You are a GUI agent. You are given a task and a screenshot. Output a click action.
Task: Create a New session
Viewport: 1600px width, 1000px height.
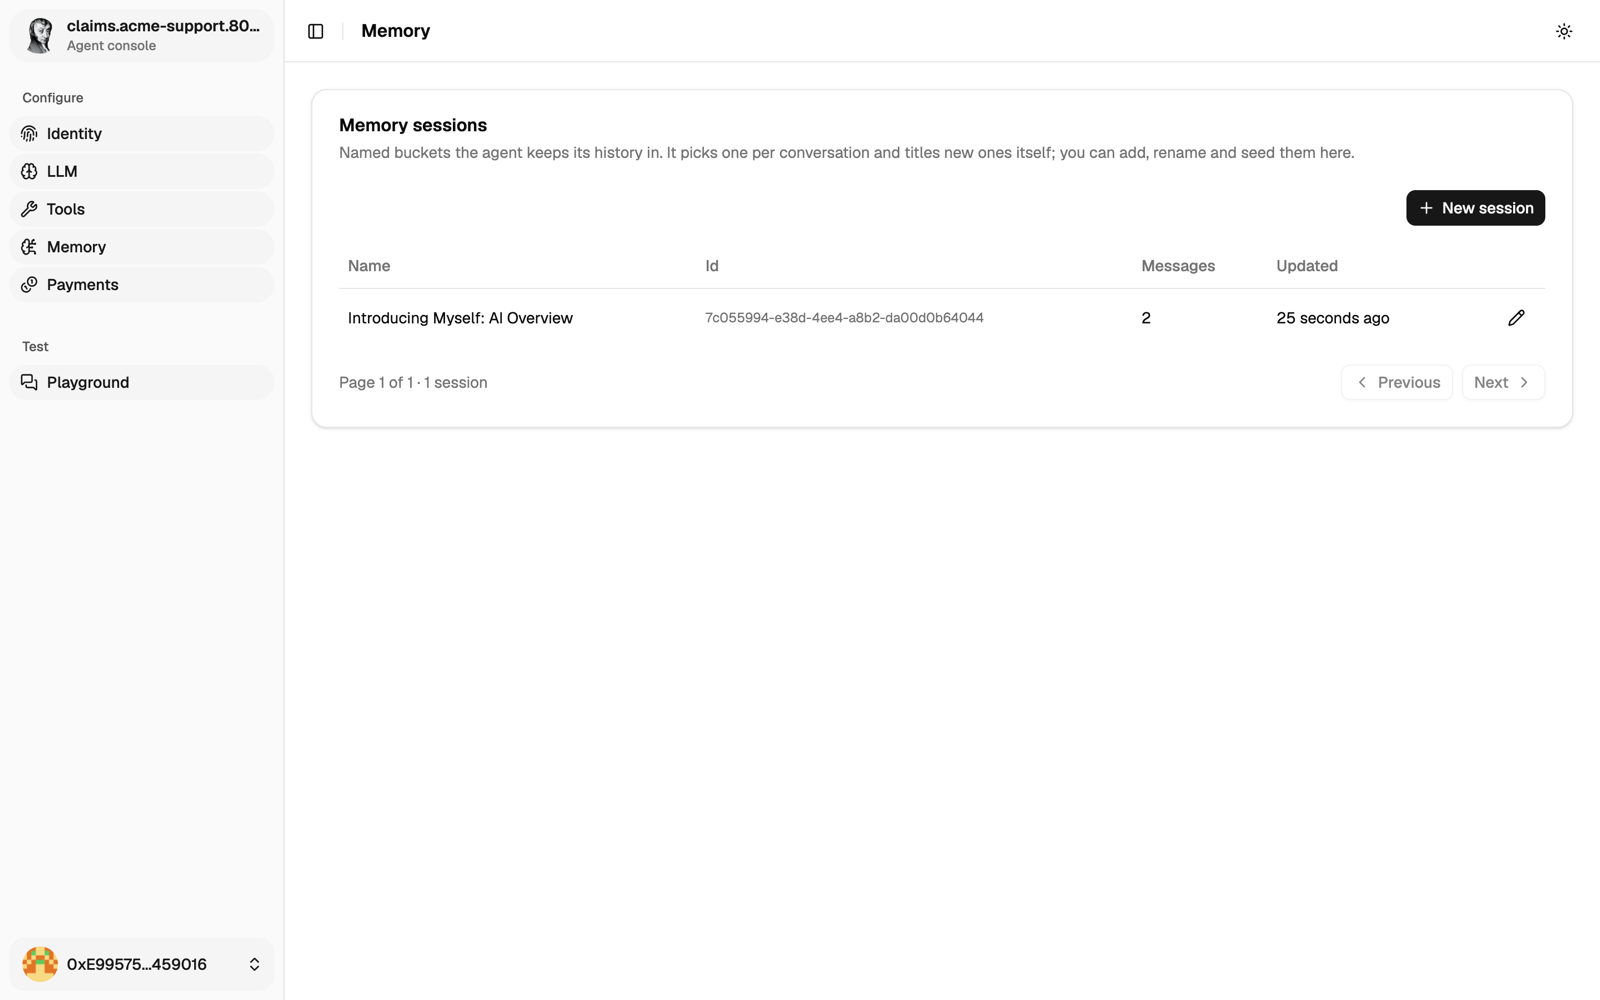click(1475, 208)
